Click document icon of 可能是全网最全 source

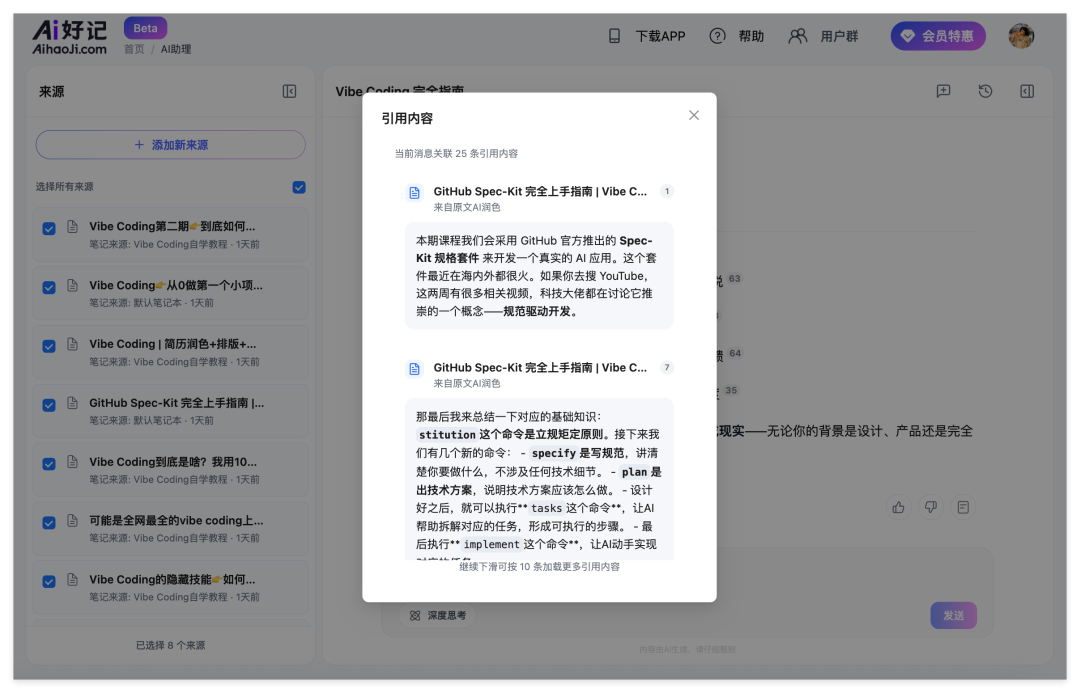72,521
